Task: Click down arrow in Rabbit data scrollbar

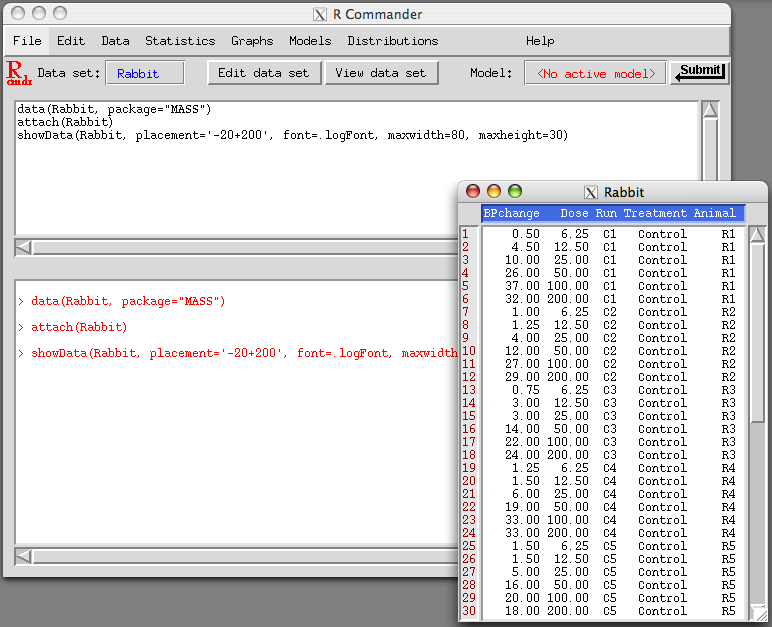Action: point(757,611)
